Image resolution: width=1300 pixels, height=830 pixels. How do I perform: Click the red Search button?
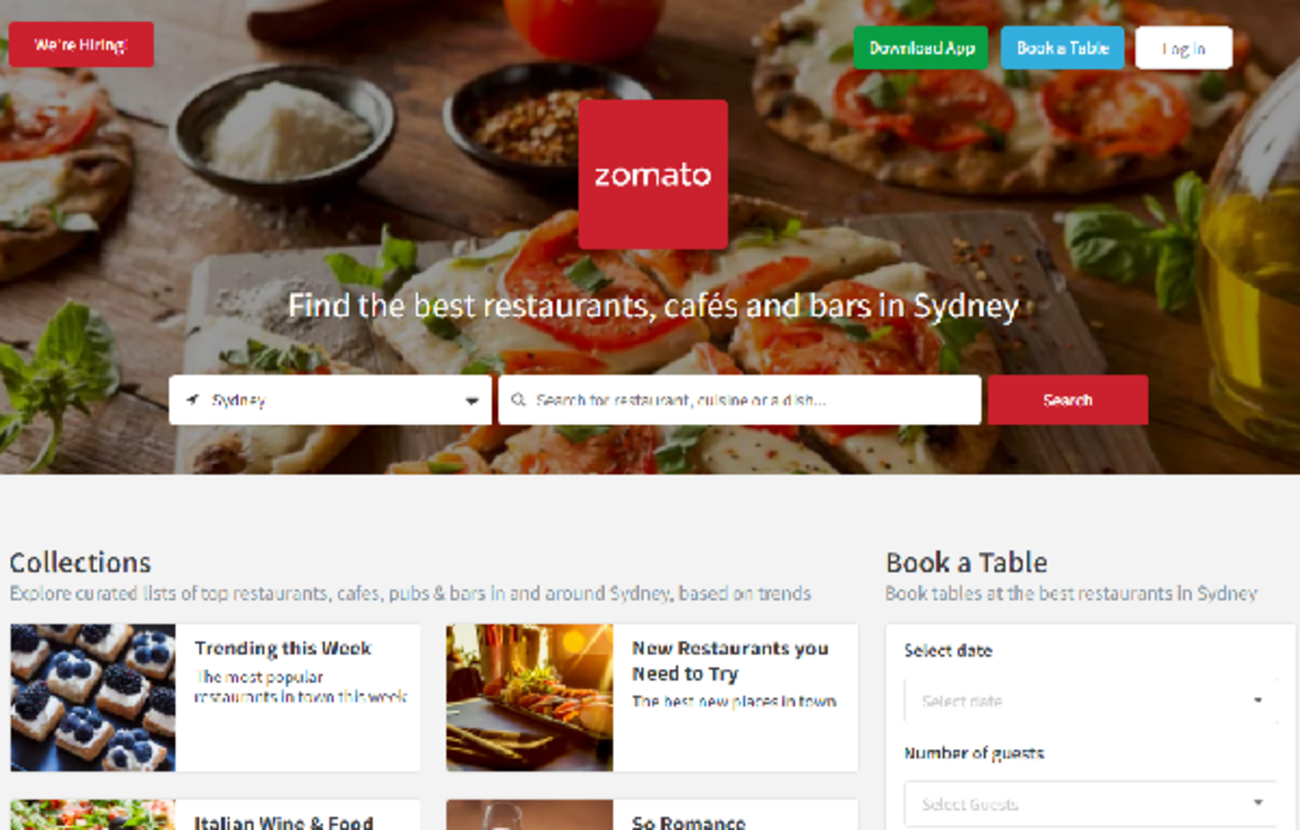click(x=1067, y=400)
